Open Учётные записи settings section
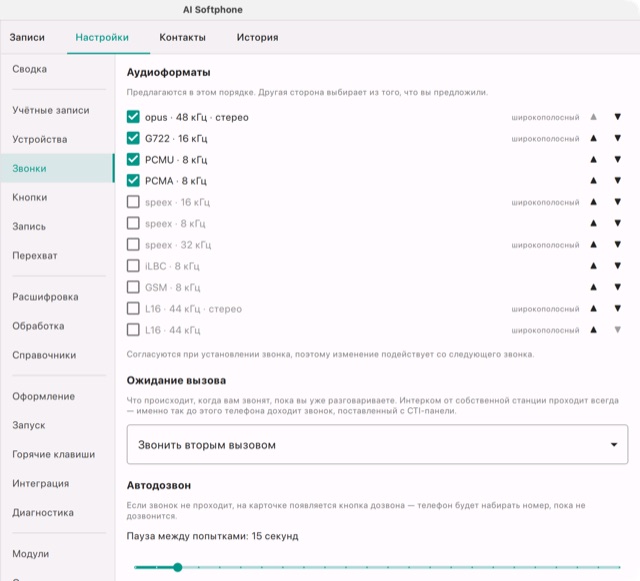Image resolution: width=640 pixels, height=581 pixels. [51, 110]
